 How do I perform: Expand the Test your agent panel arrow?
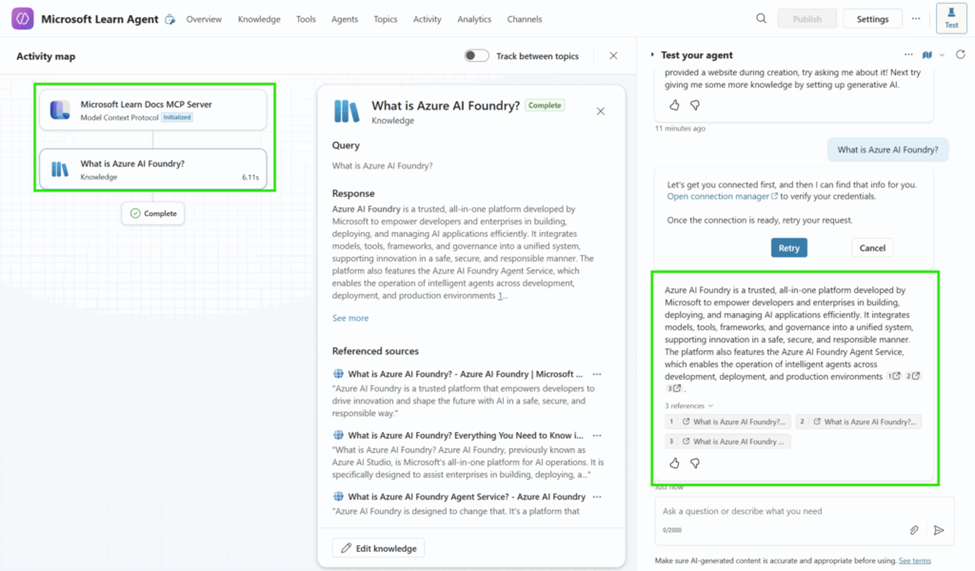click(x=653, y=55)
